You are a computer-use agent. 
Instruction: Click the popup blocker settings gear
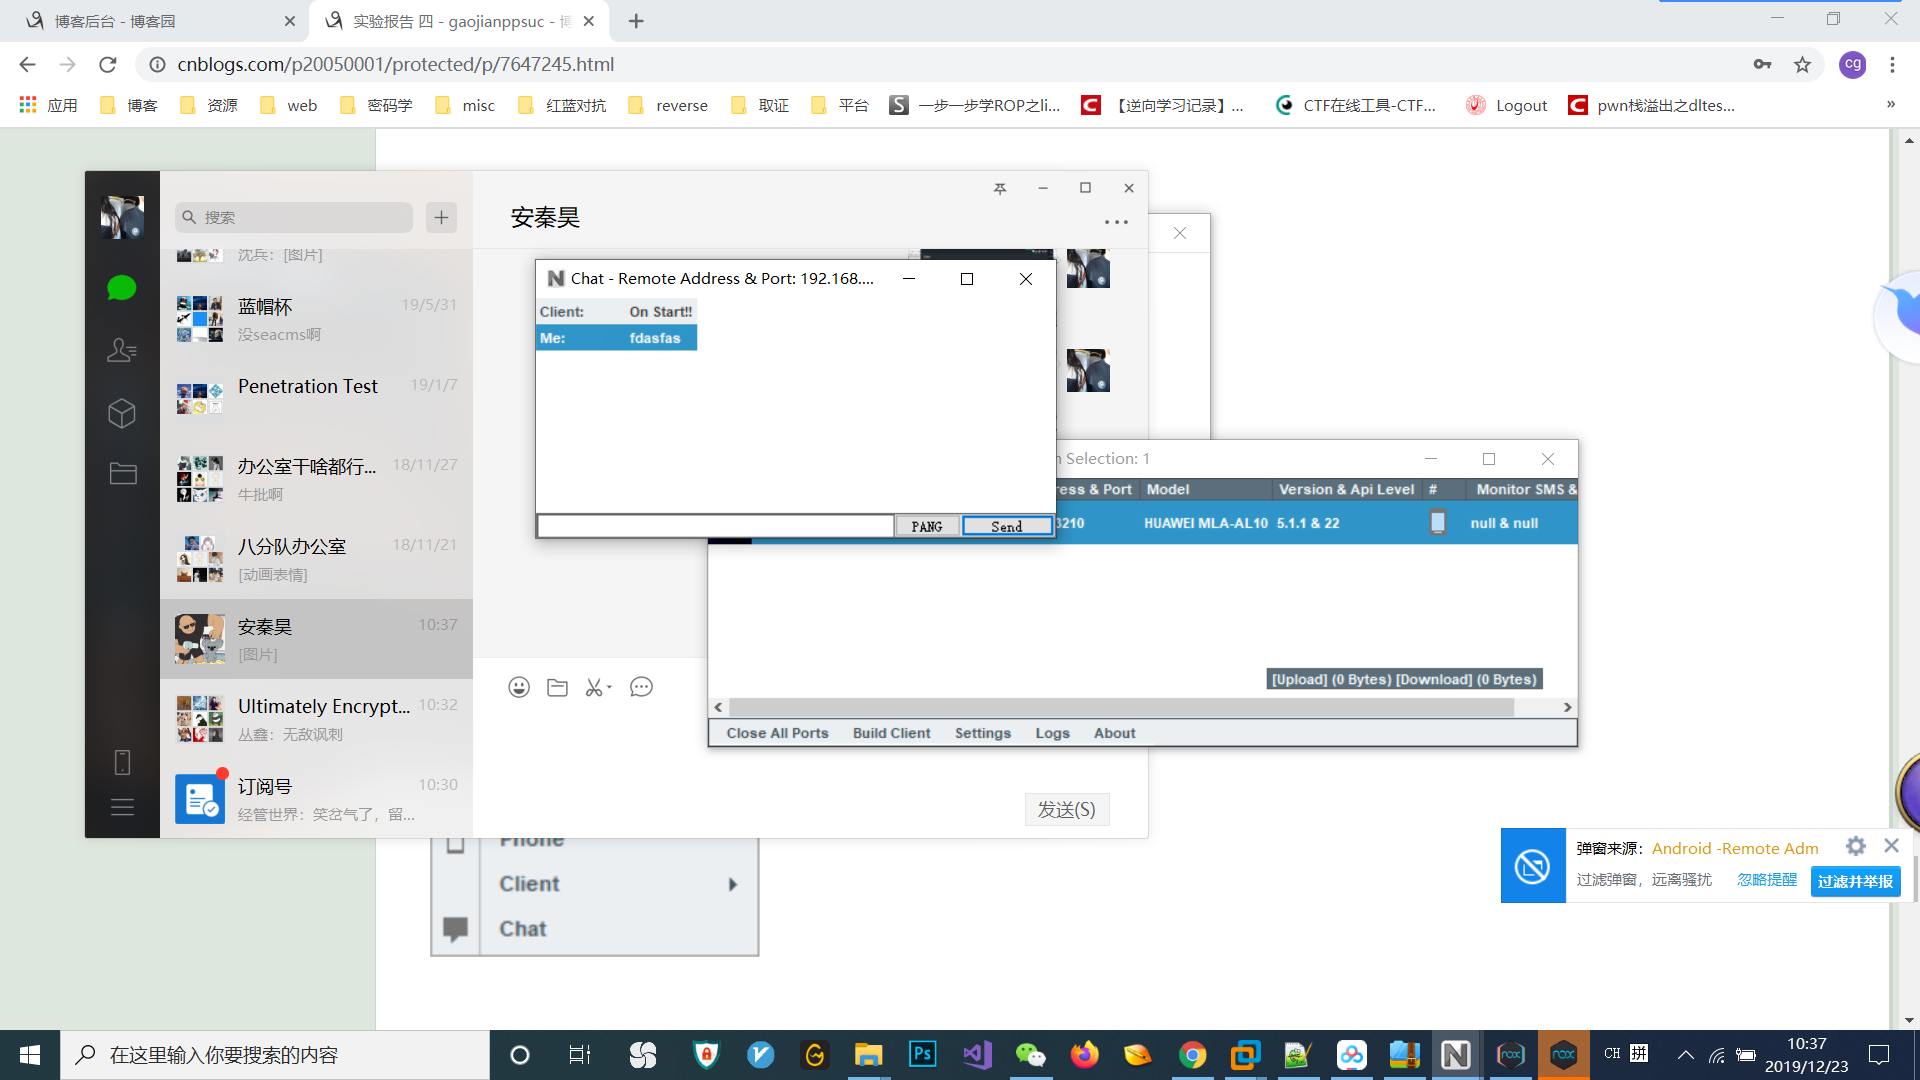point(1856,846)
